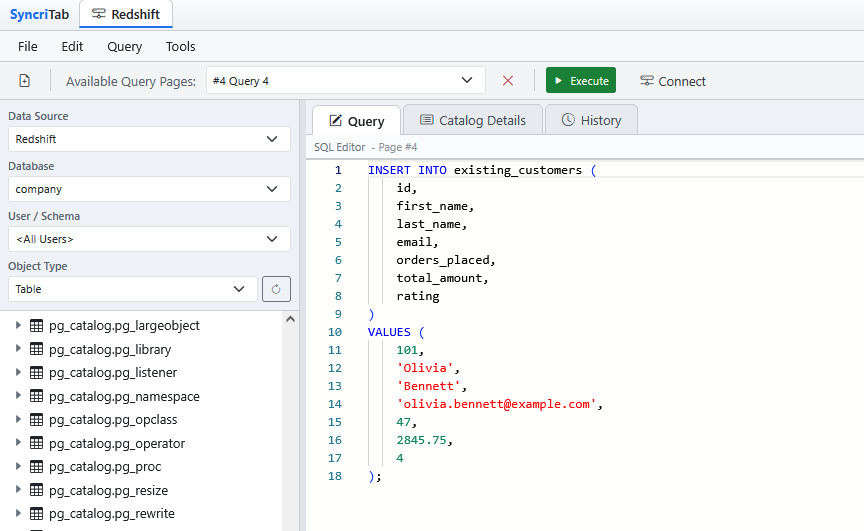Click first_name column on line 3
Viewport: 864px width, 531px height.
point(432,206)
